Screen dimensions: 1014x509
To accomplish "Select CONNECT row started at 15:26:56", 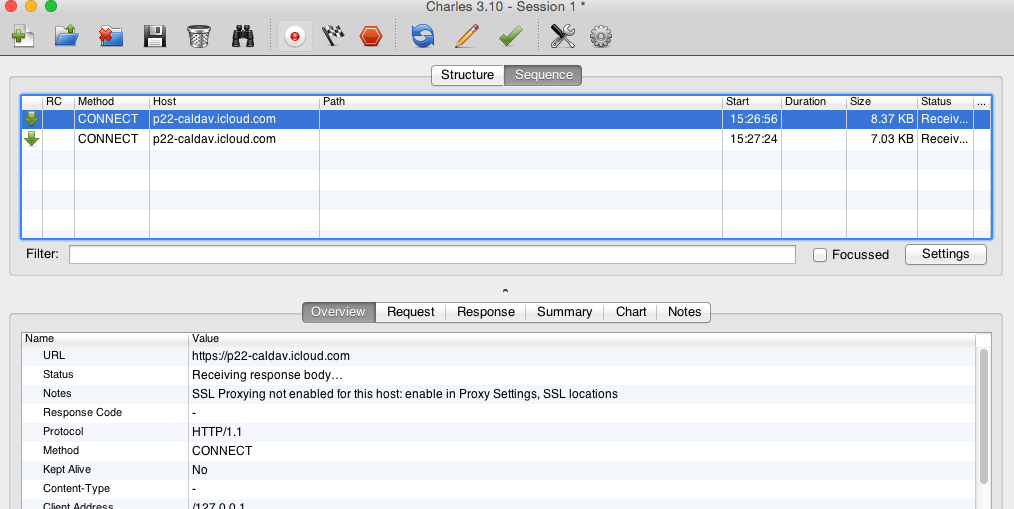I will 506,119.
